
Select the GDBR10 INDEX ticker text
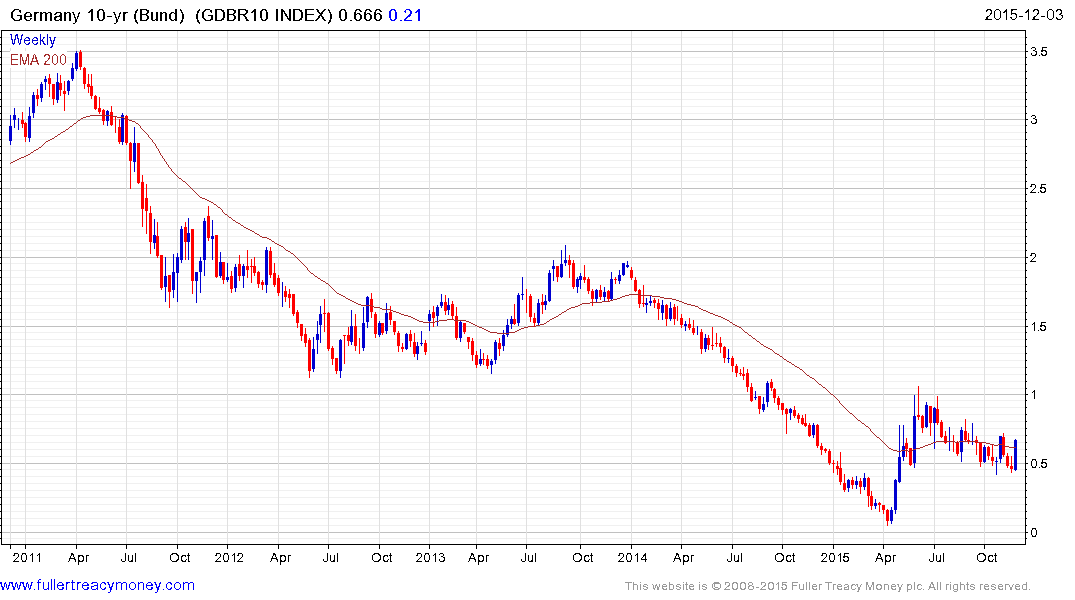click(267, 16)
